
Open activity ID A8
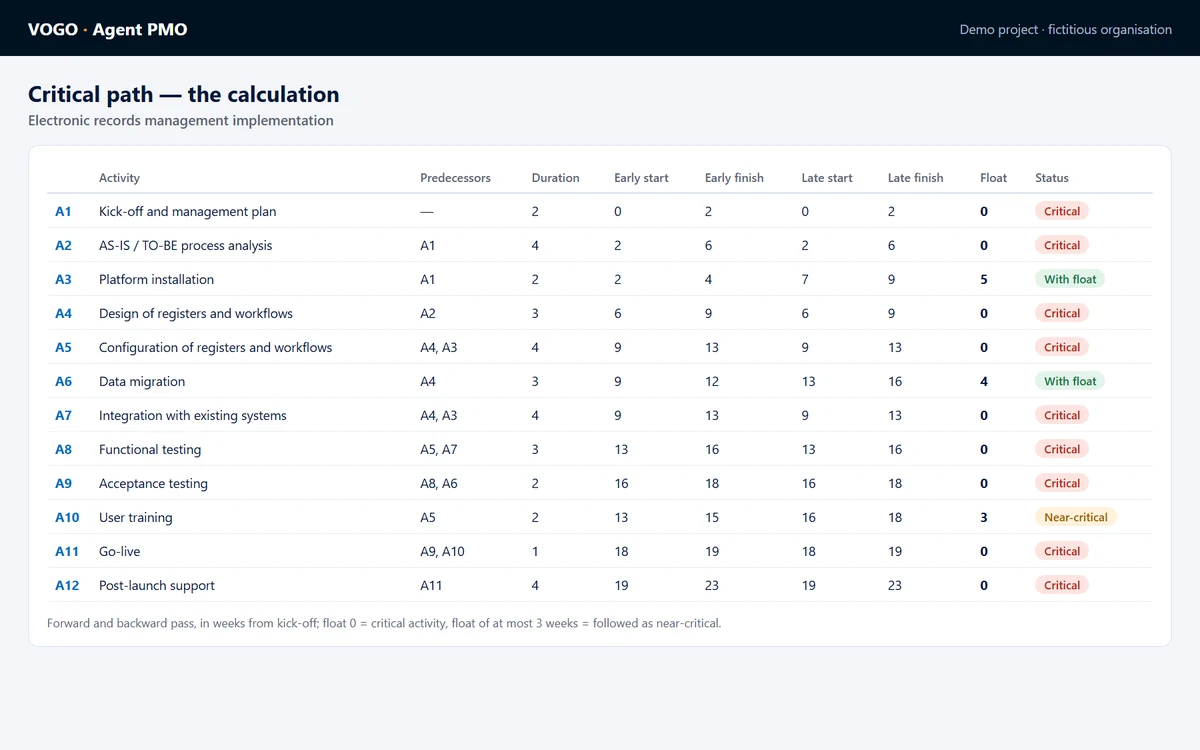[63, 449]
